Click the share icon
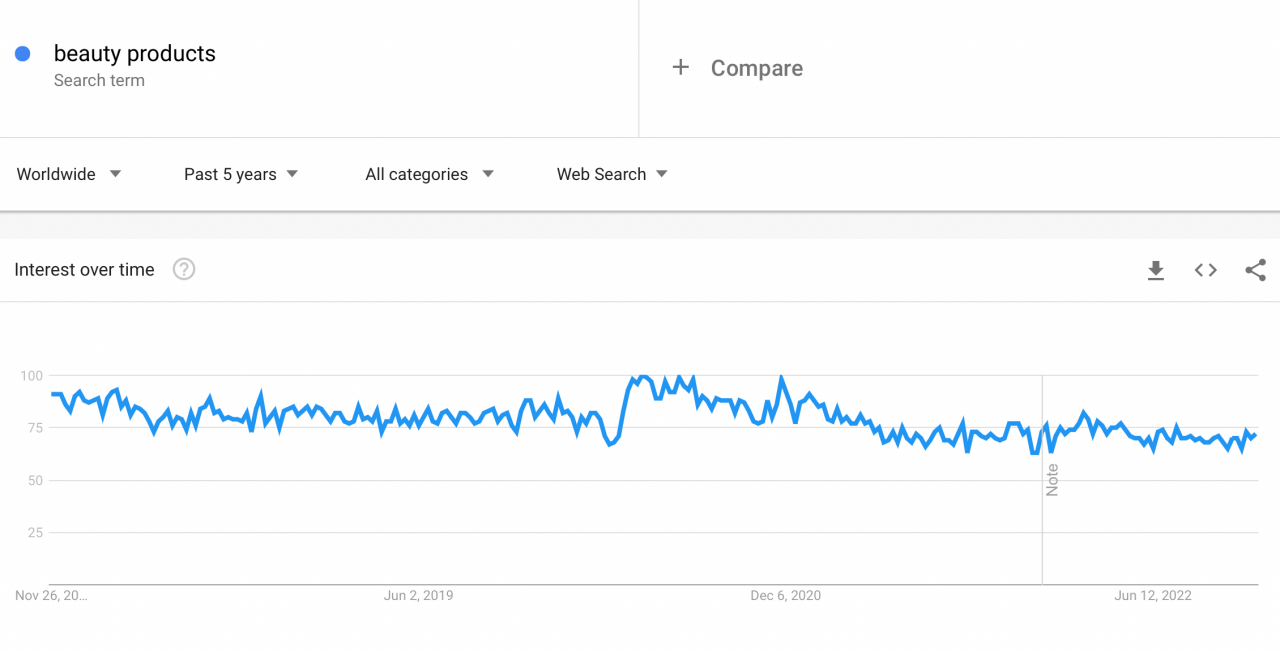This screenshot has height=651, width=1280. [x=1256, y=270]
